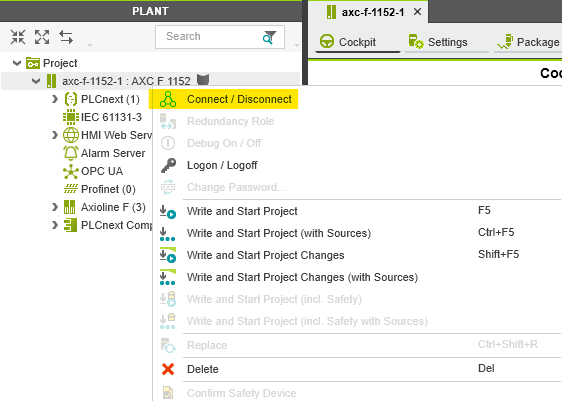This screenshot has height=401, width=562.
Task: Select Logon / Logoff menu entry
Action: (222, 165)
